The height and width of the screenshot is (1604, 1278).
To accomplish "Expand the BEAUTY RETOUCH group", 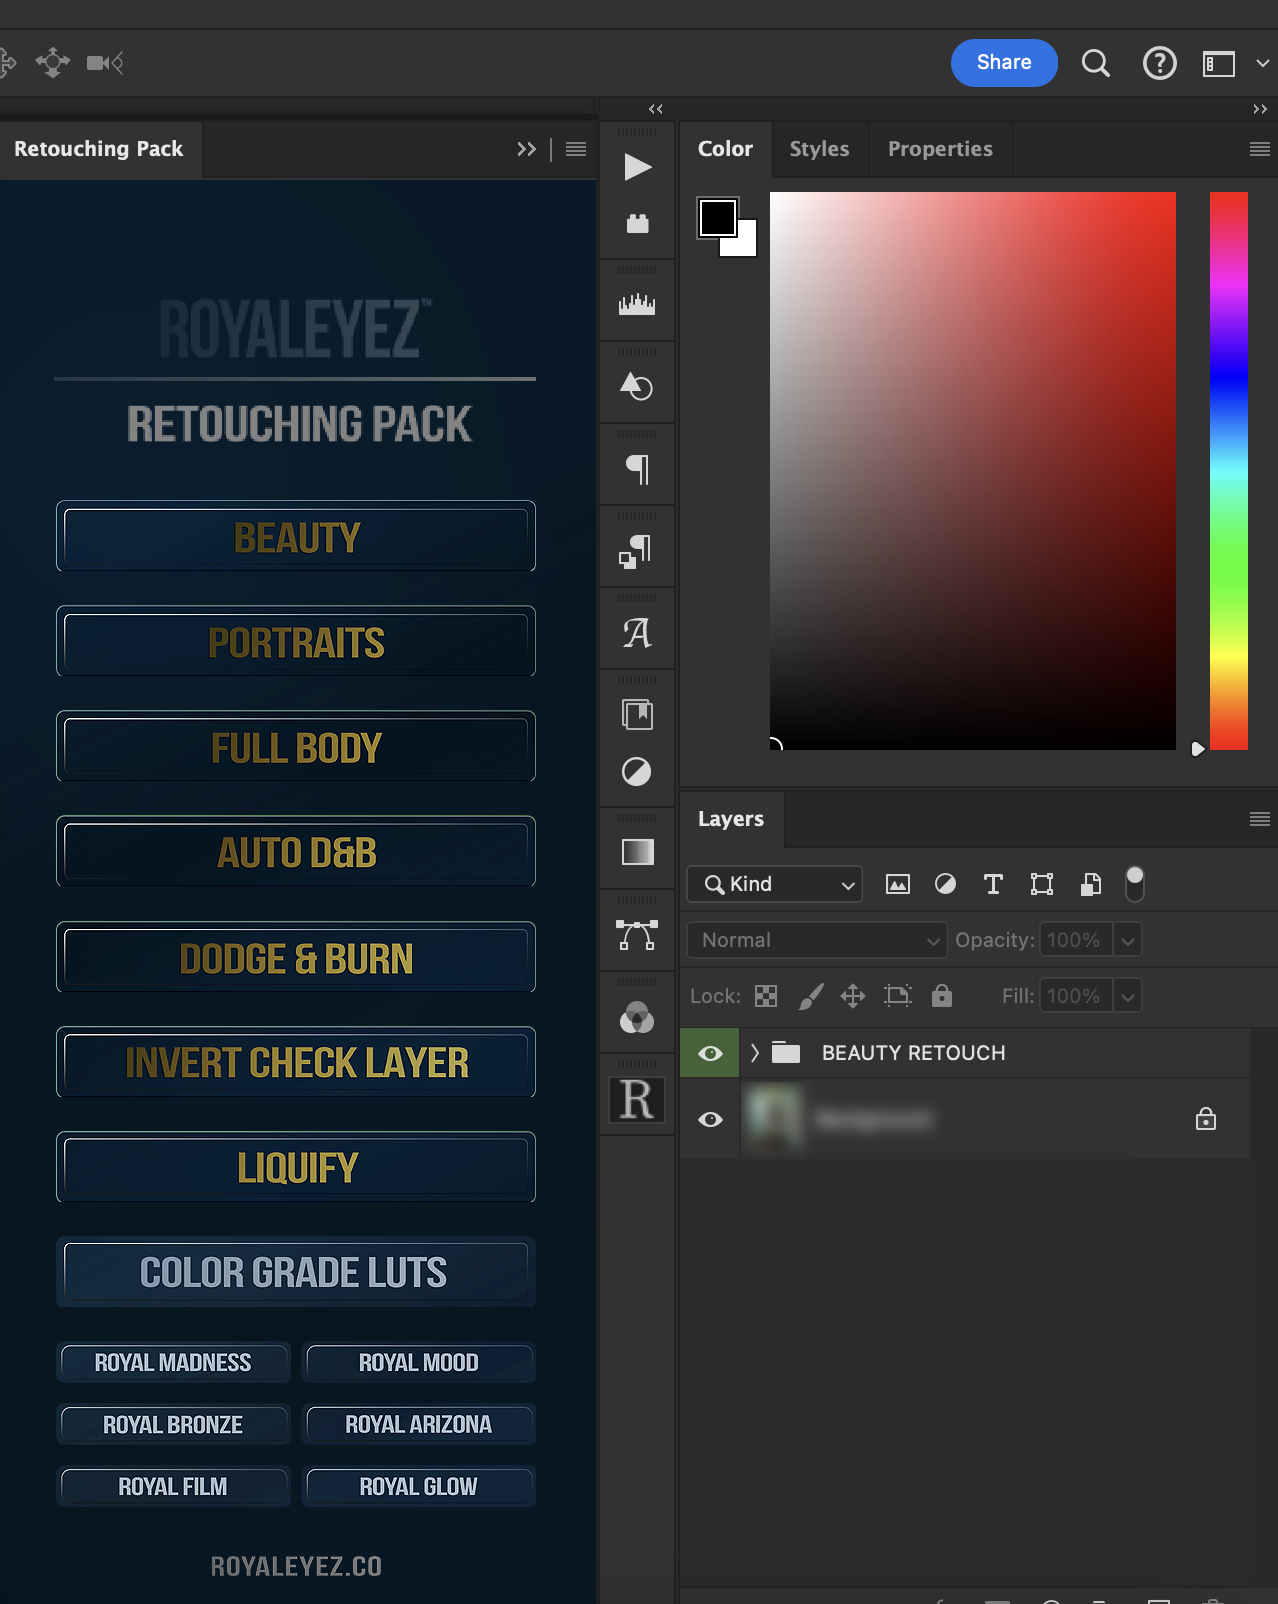I will pyautogui.click(x=755, y=1053).
